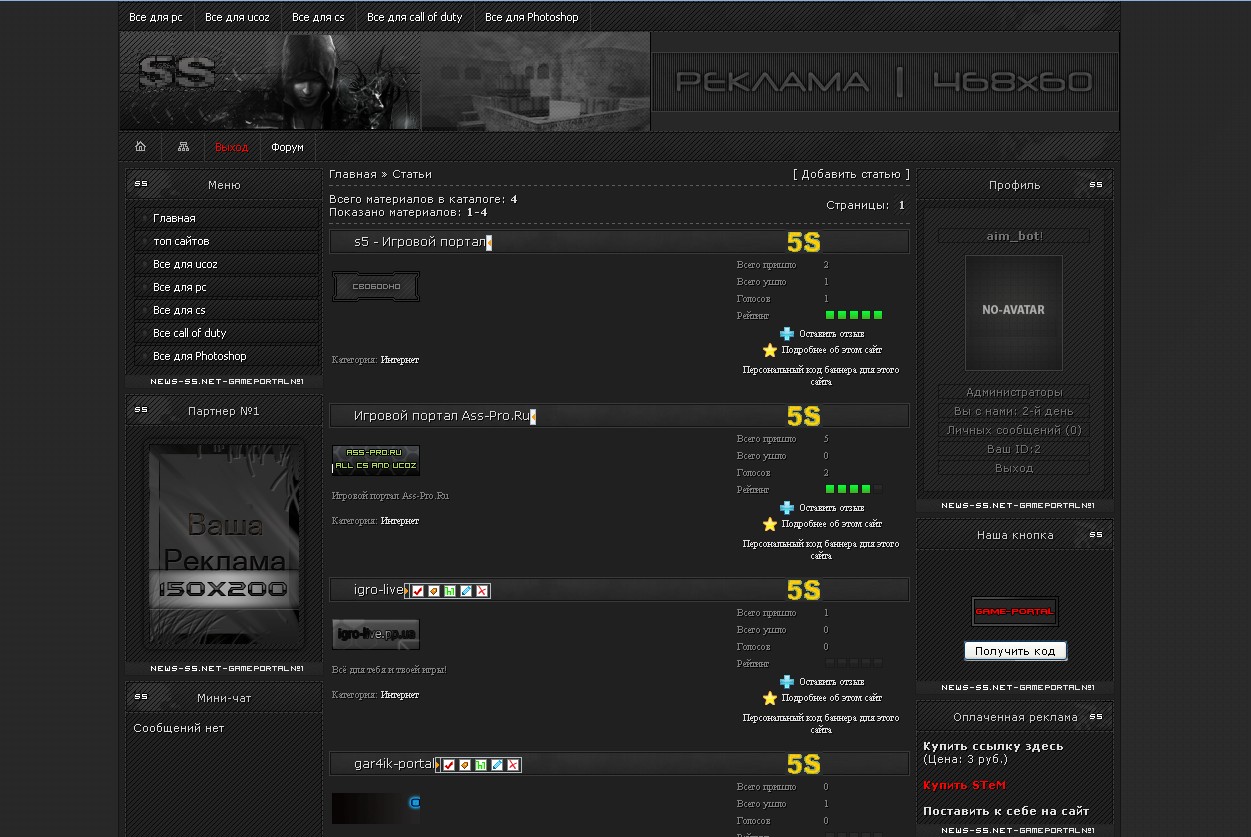Image resolution: width=1251 pixels, height=837 pixels.
Task: Open the sitemap icon next to home
Action: pyautogui.click(x=183, y=147)
